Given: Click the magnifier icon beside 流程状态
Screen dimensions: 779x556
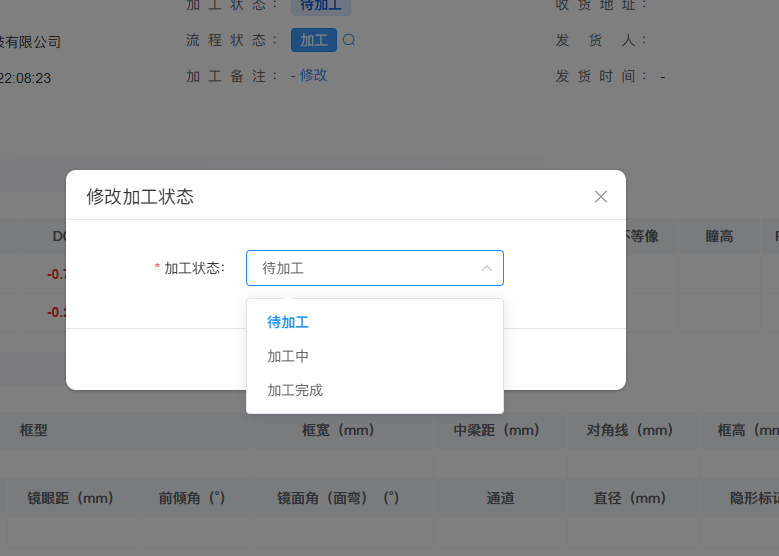Looking at the screenshot, I should pos(349,41).
